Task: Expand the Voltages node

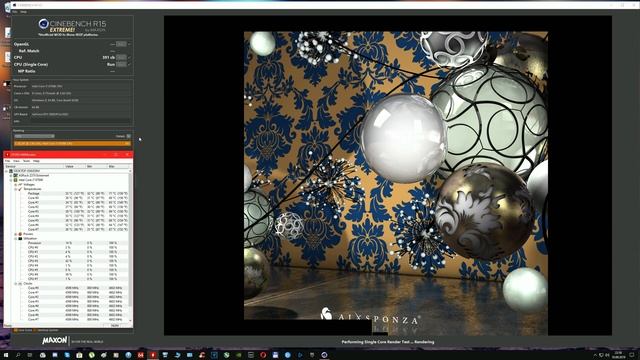Action: click(x=16, y=184)
